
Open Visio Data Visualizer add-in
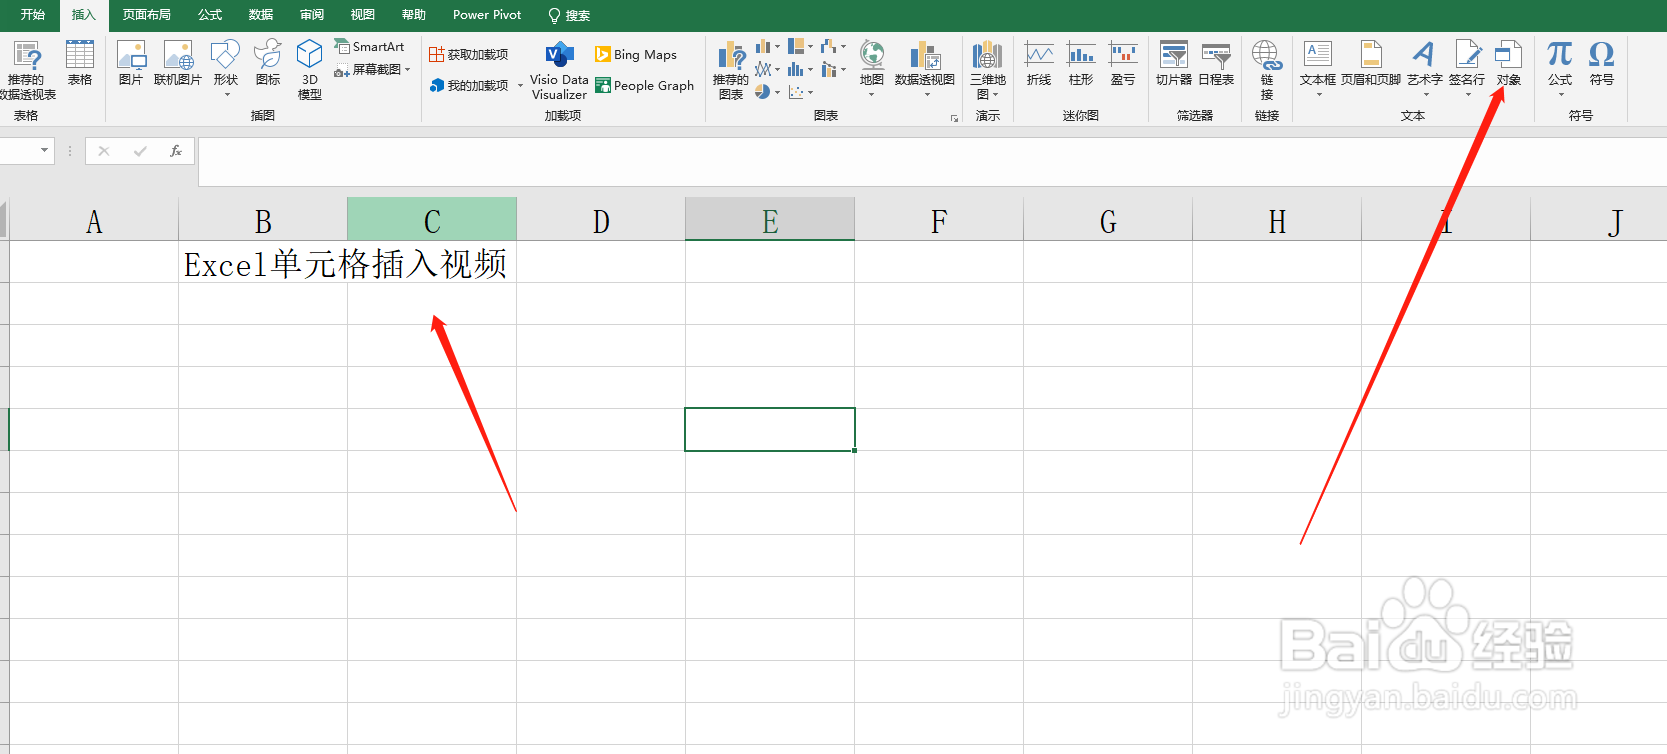[x=559, y=71]
